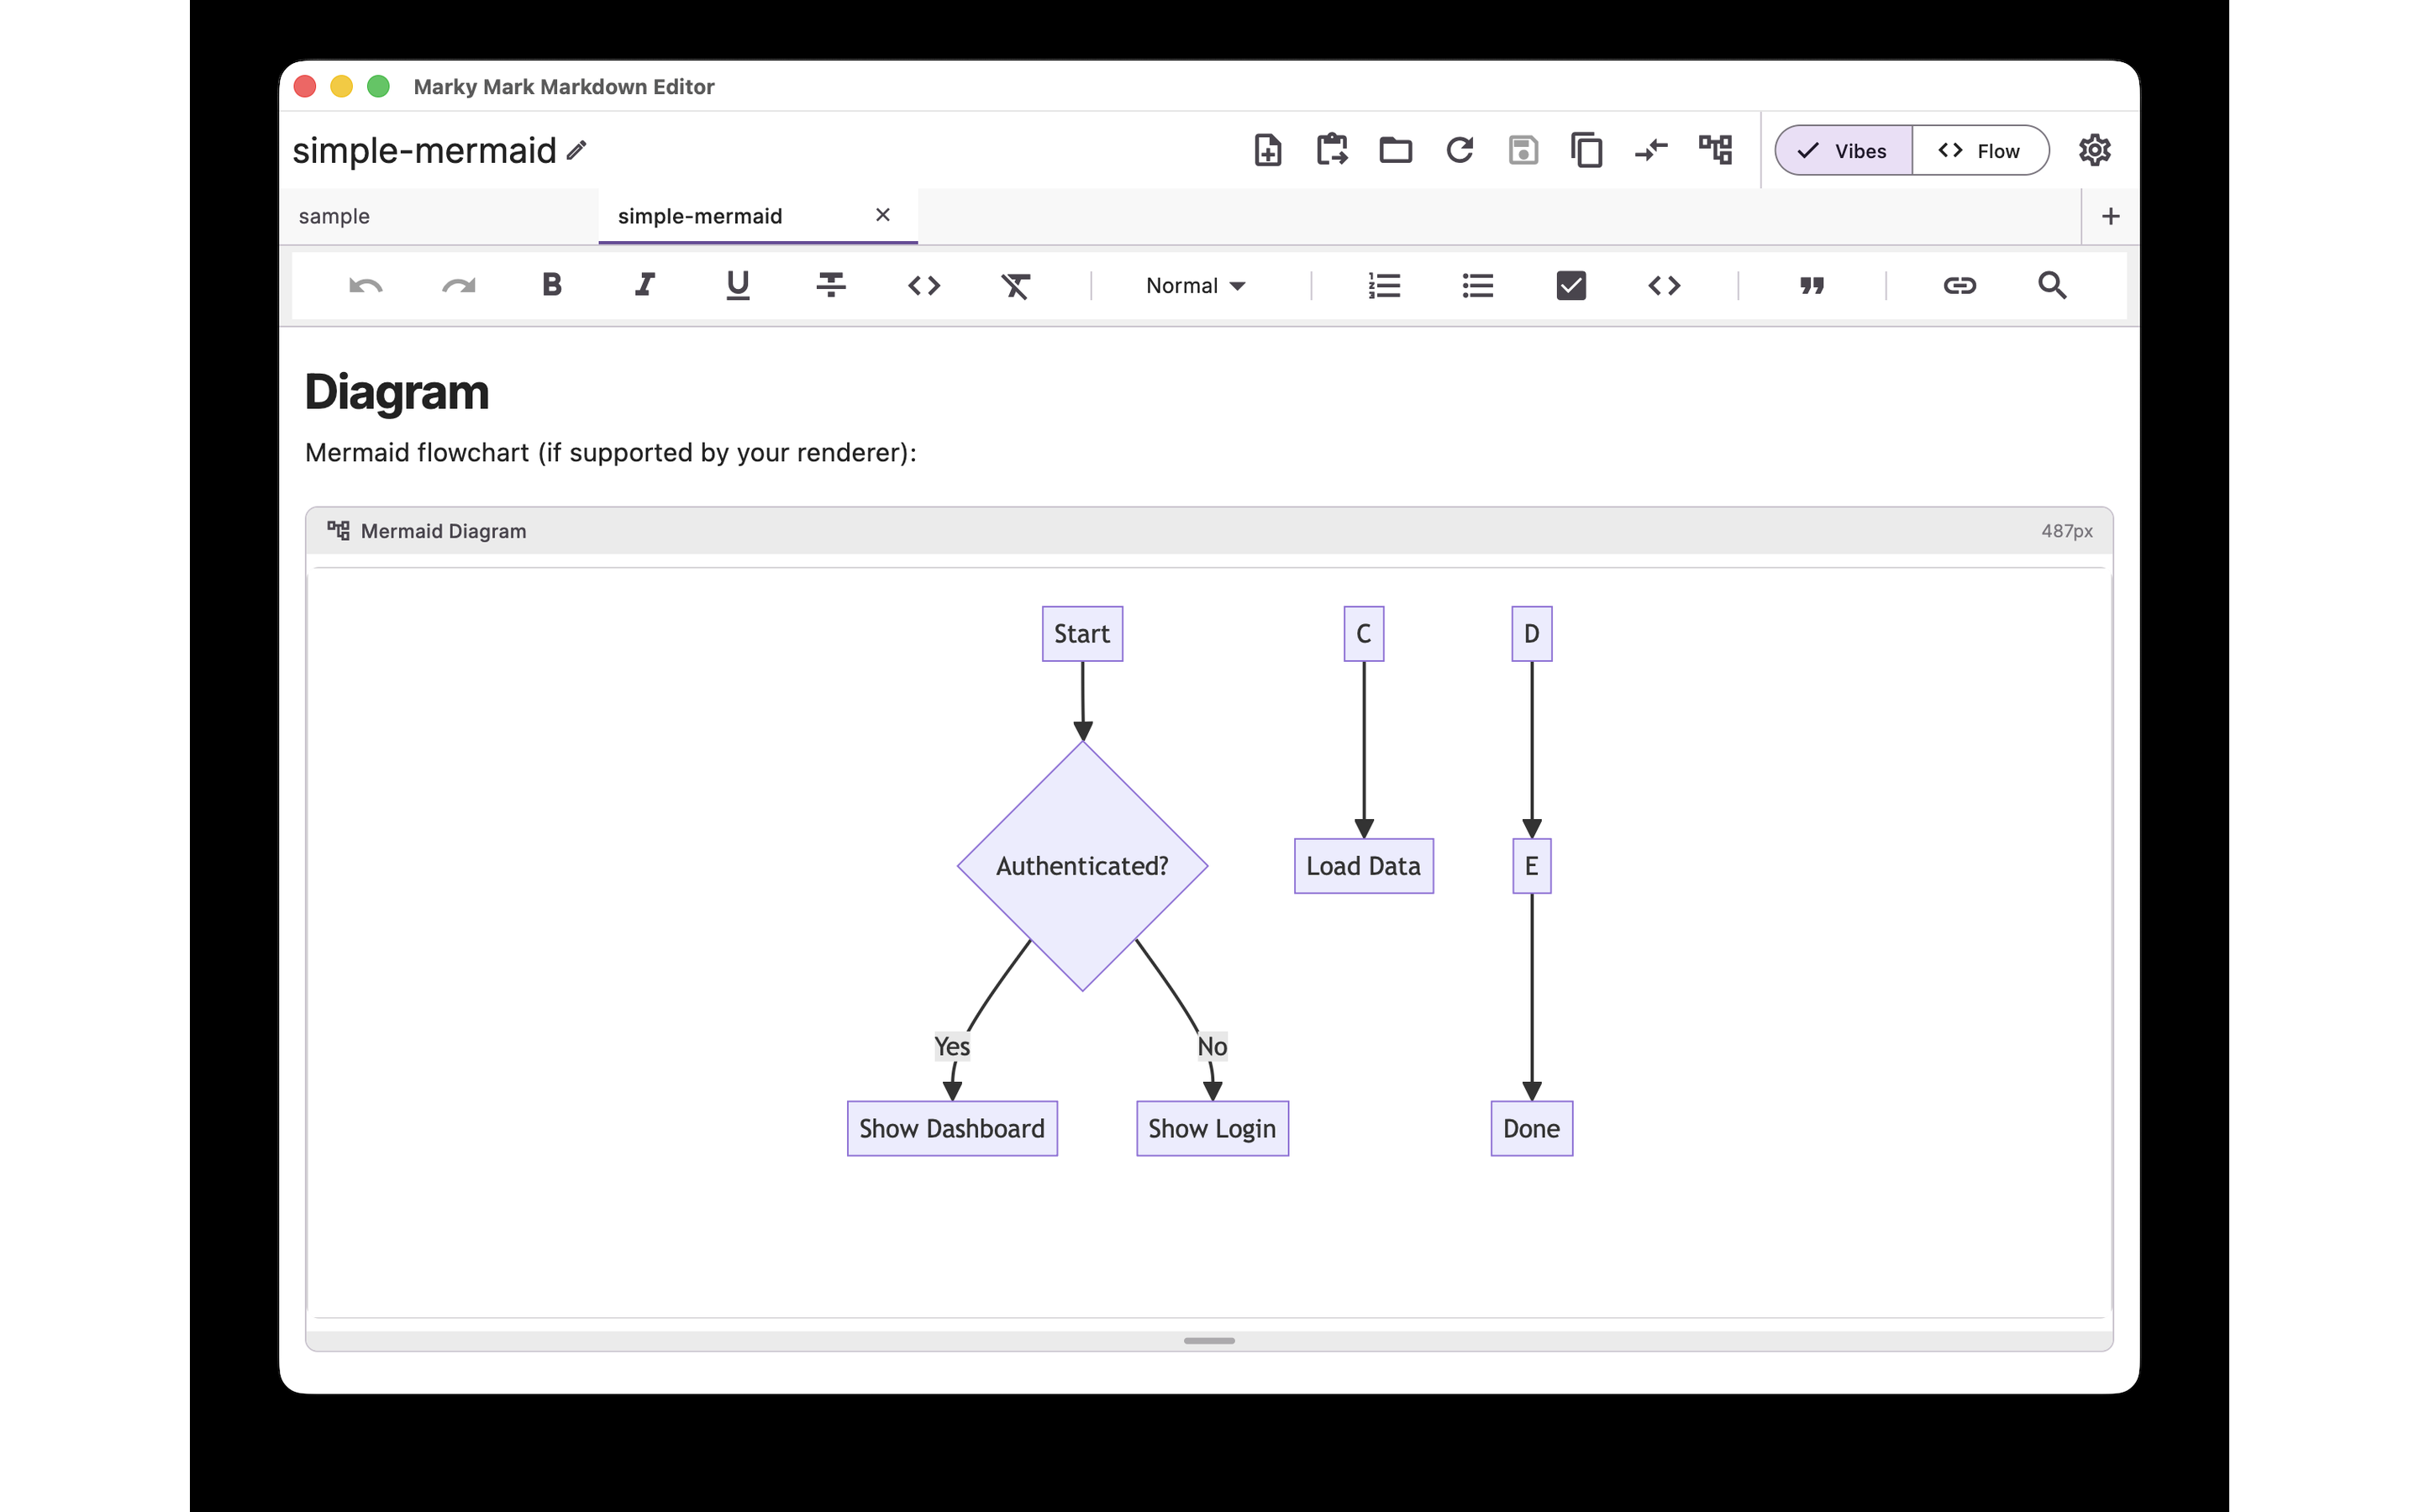Click the Mermaid flowchart description paragraph
The height and width of the screenshot is (1512, 2420).
610,453
